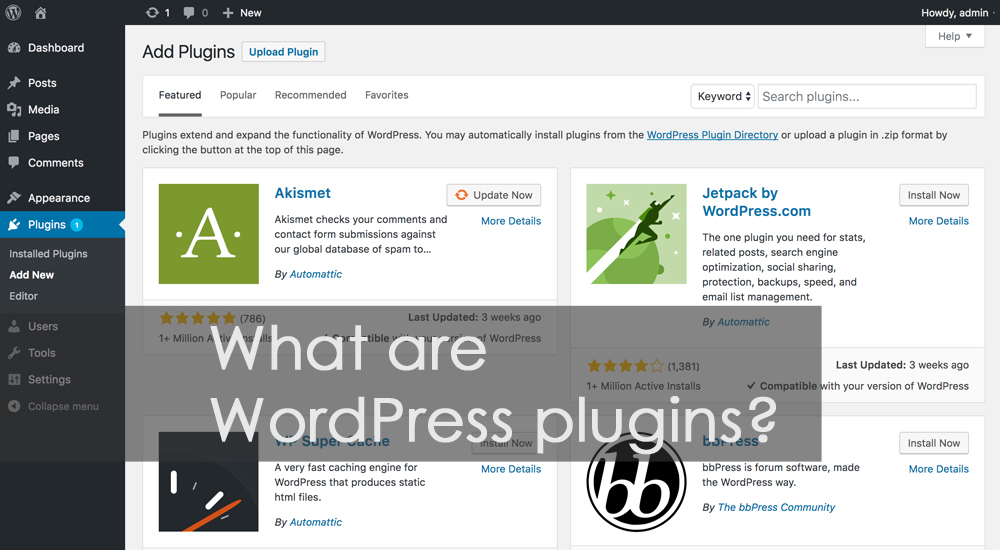Open Installed Plugins submenu

pos(48,254)
